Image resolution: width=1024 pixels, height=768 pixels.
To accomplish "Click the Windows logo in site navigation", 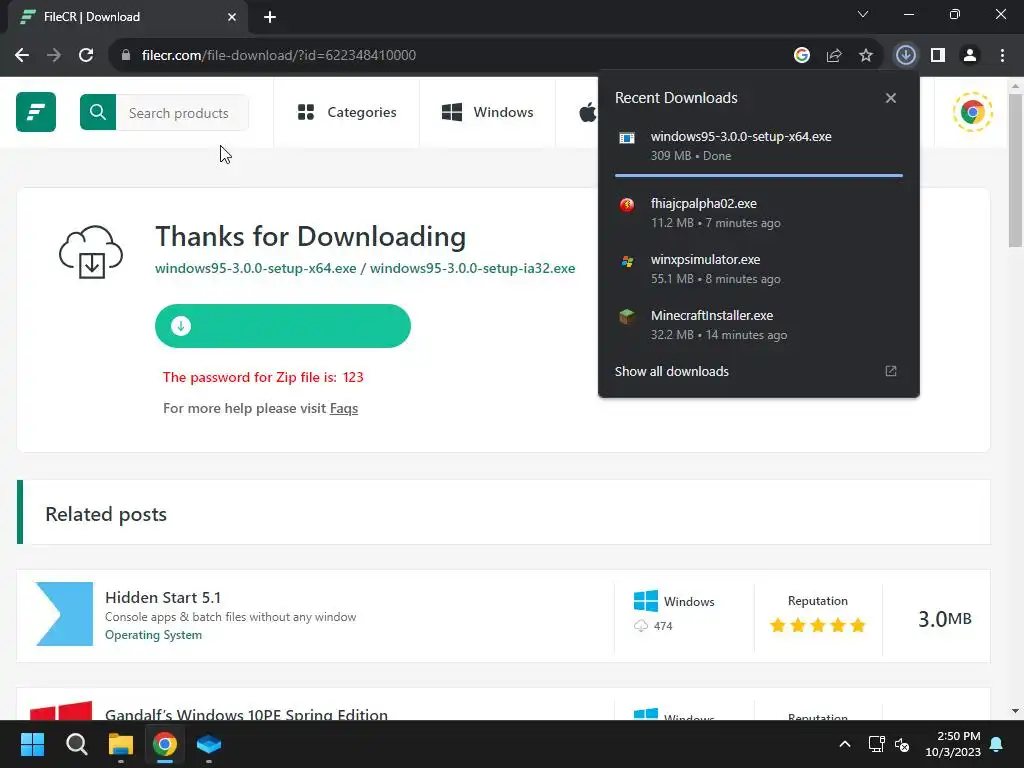I will click(452, 112).
